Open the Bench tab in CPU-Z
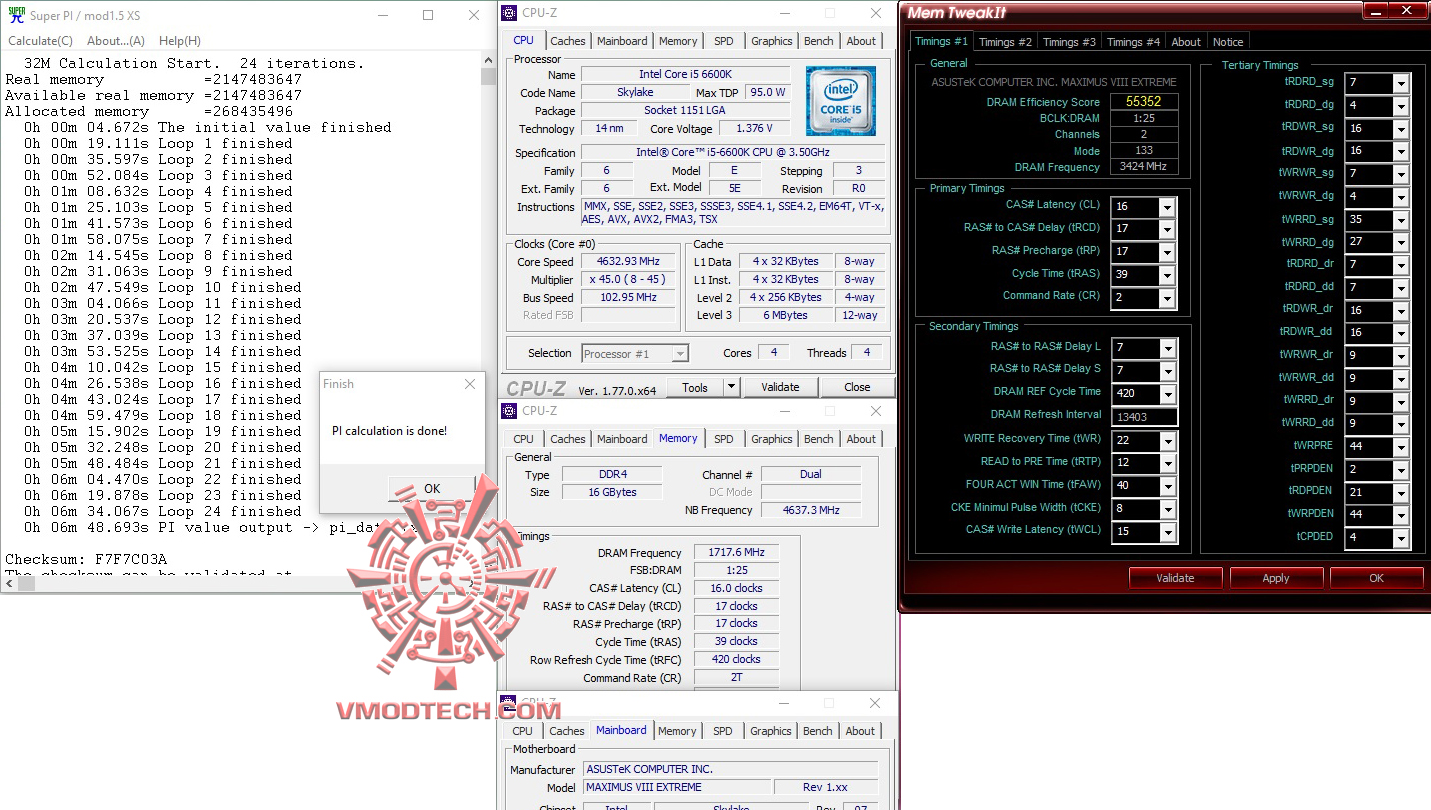 tap(818, 41)
